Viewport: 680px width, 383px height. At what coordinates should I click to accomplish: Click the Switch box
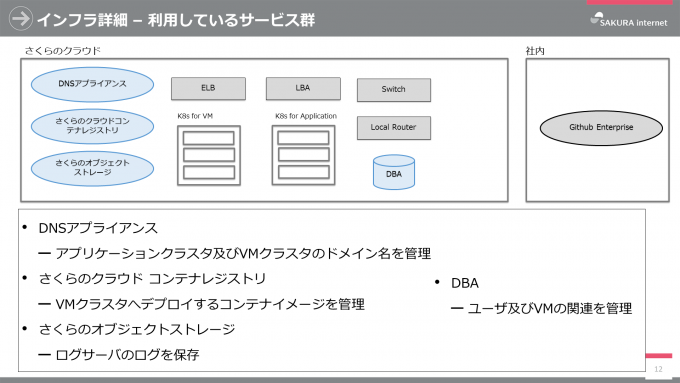tap(394, 90)
